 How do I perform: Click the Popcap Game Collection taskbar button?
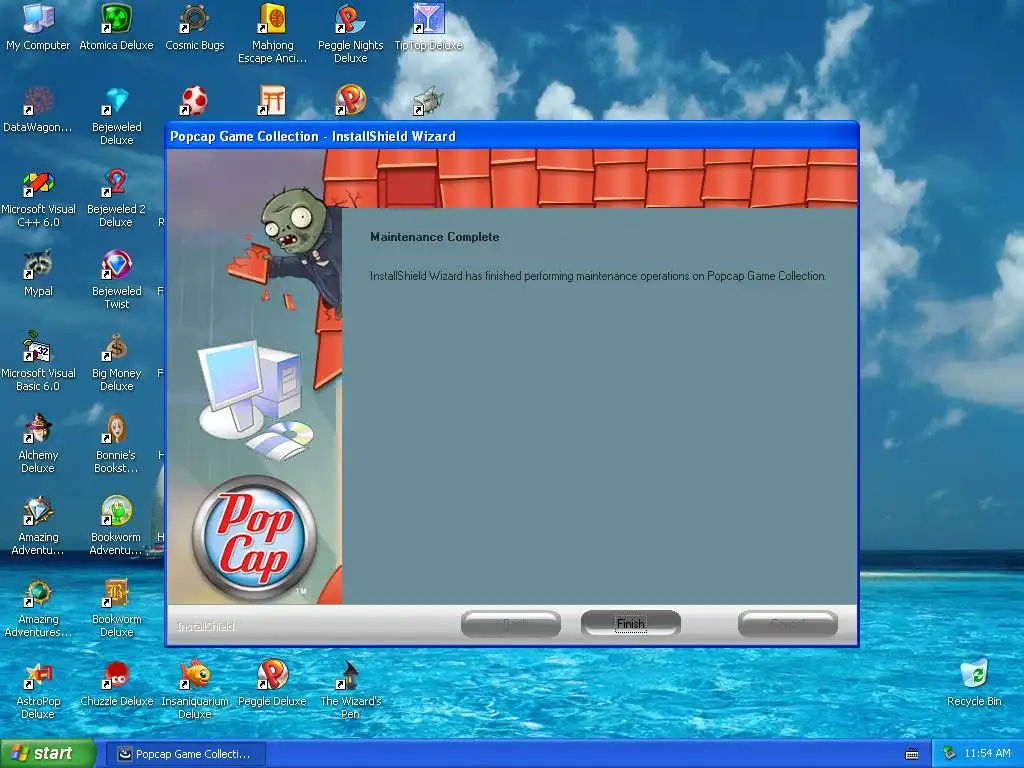tap(185, 754)
